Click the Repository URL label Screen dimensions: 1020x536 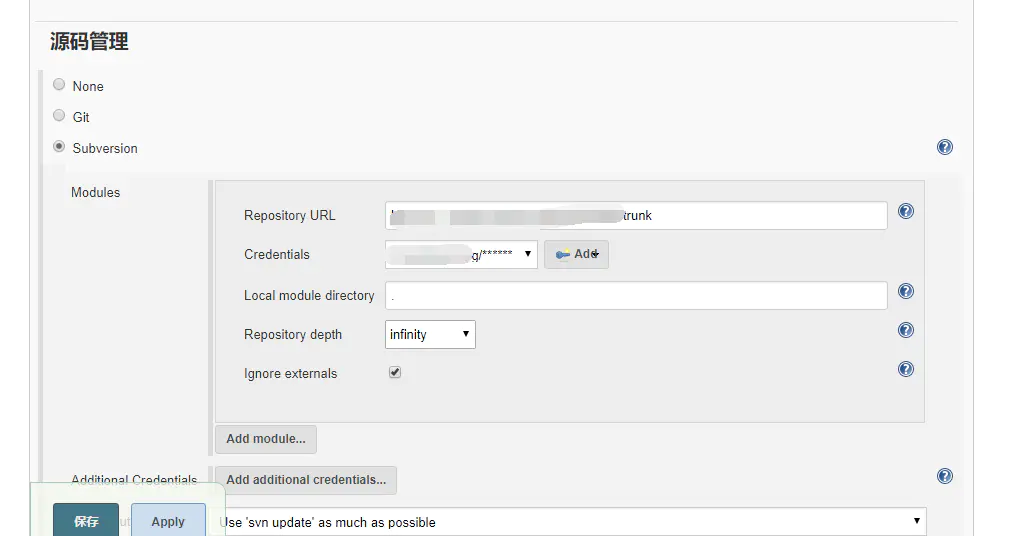[x=289, y=215]
